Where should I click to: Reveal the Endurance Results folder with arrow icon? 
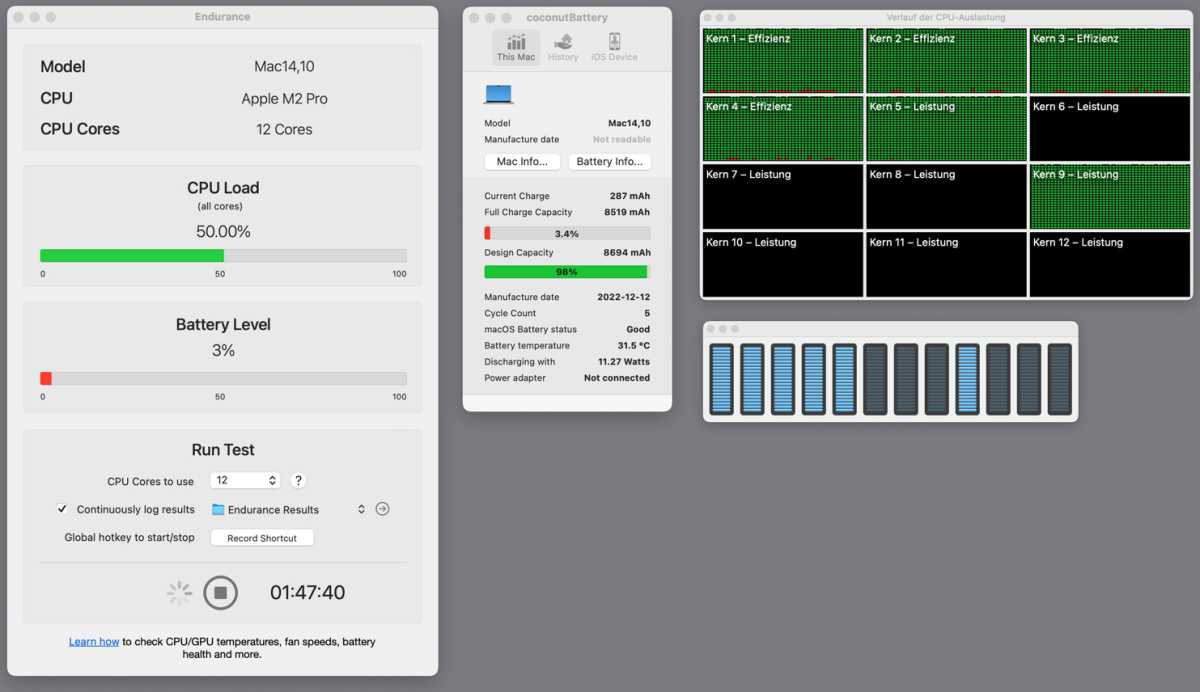pyautogui.click(x=382, y=509)
